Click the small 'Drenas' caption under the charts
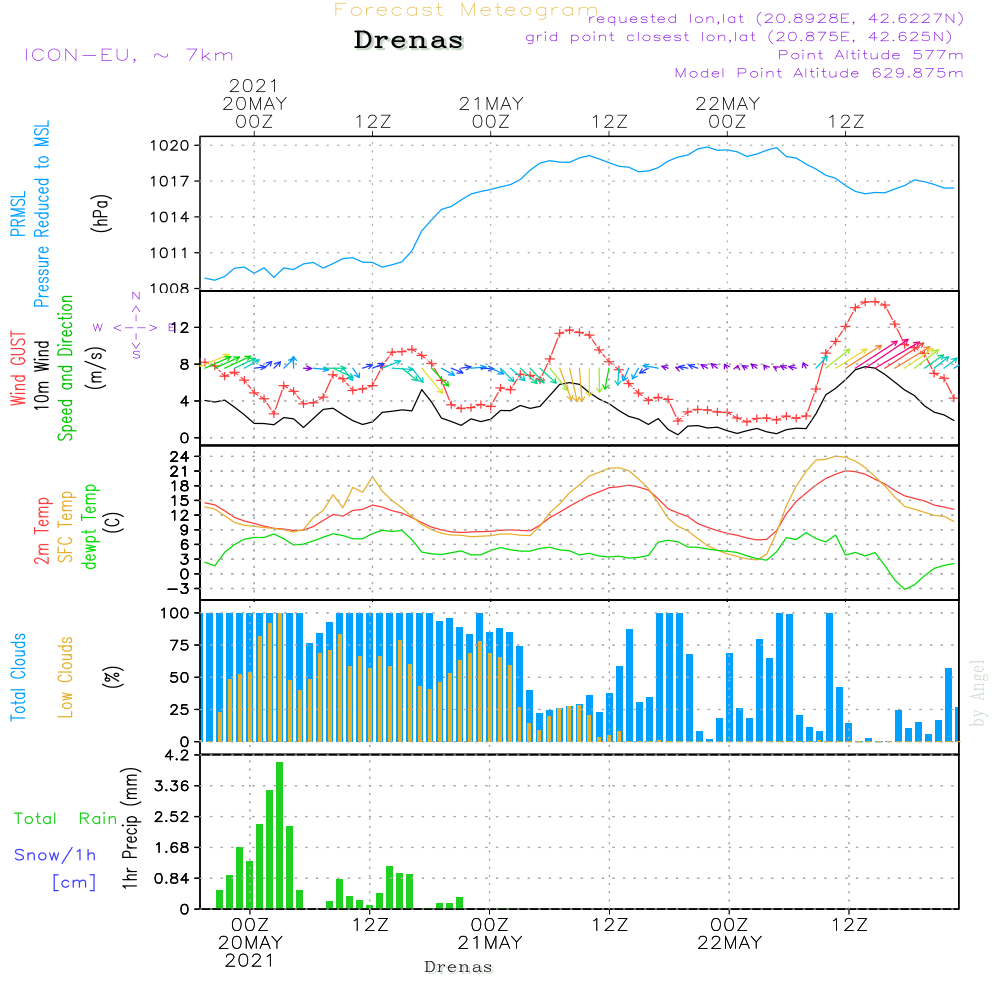This screenshot has width=1000, height=1000. [459, 967]
